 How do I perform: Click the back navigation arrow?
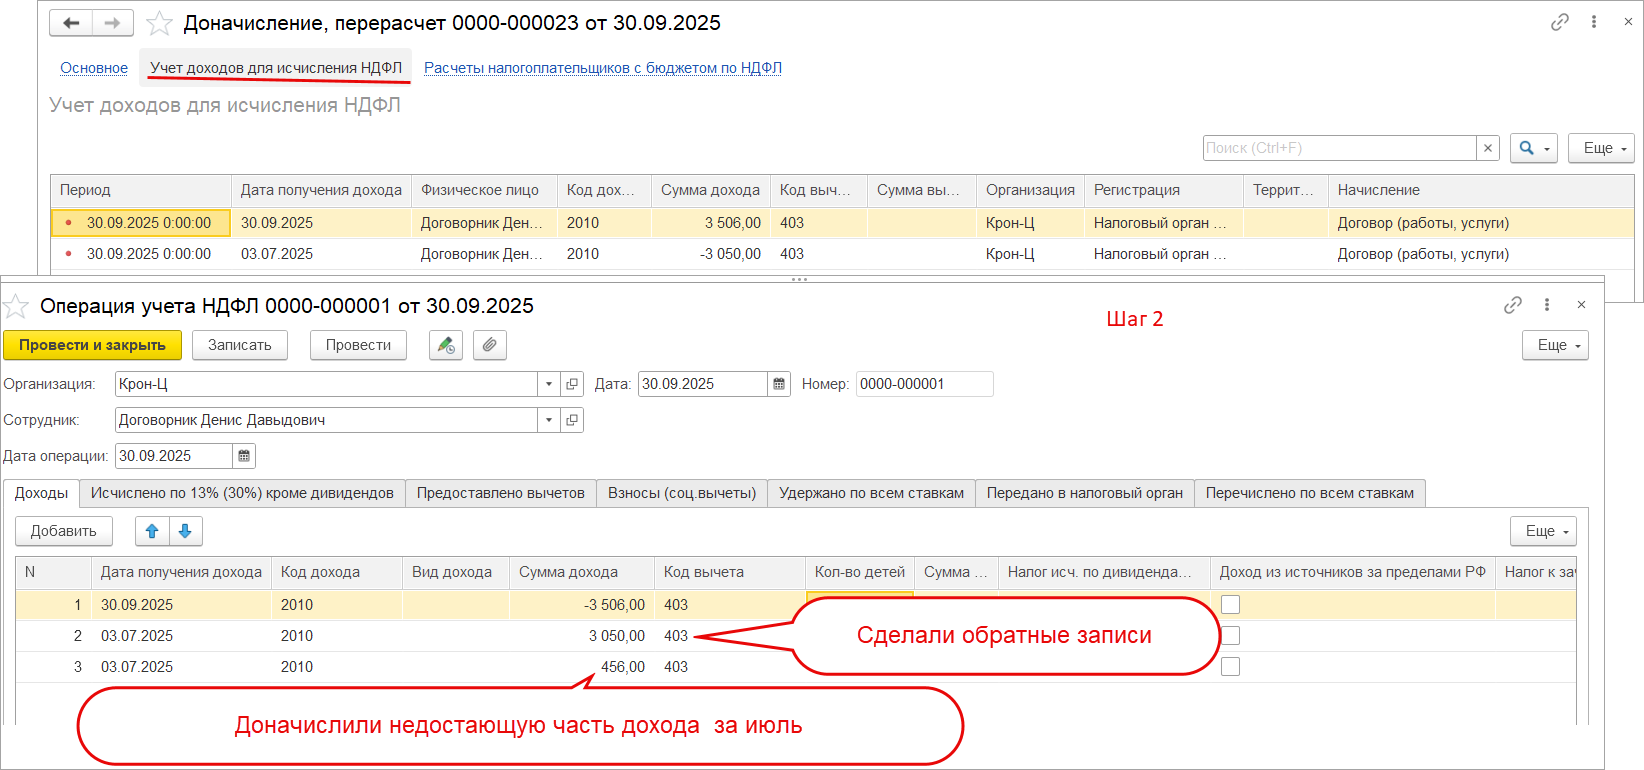71,23
